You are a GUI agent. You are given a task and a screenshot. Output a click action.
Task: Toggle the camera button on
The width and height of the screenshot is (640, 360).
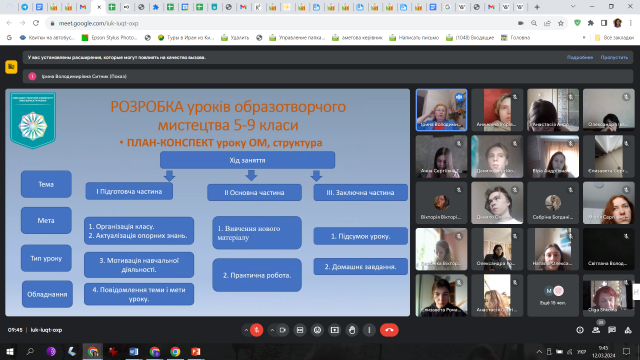282,330
